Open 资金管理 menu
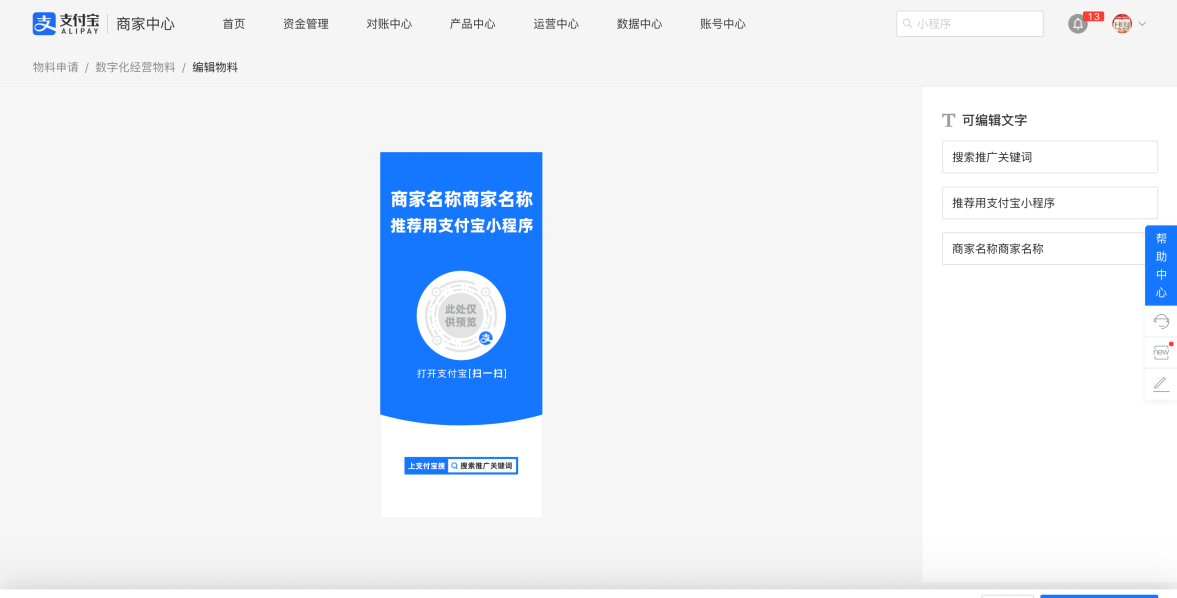The width and height of the screenshot is (1177, 598). (306, 24)
